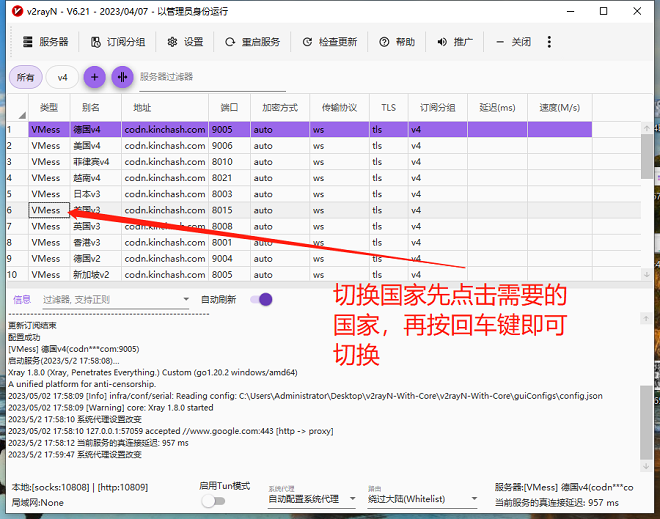Image resolution: width=660 pixels, height=519 pixels.
Task: Toggle the 自动刷新 auto refresh switch
Action: coord(261,299)
